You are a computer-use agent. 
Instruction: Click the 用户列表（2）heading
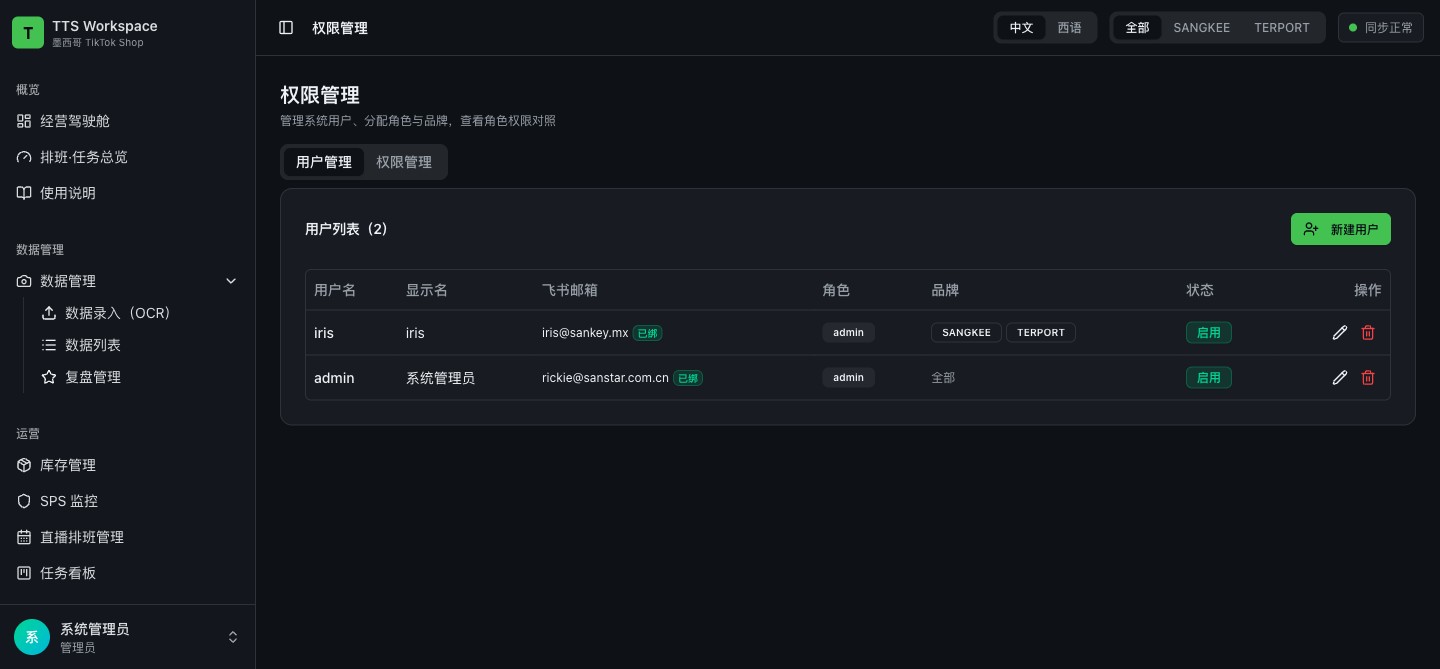click(346, 229)
